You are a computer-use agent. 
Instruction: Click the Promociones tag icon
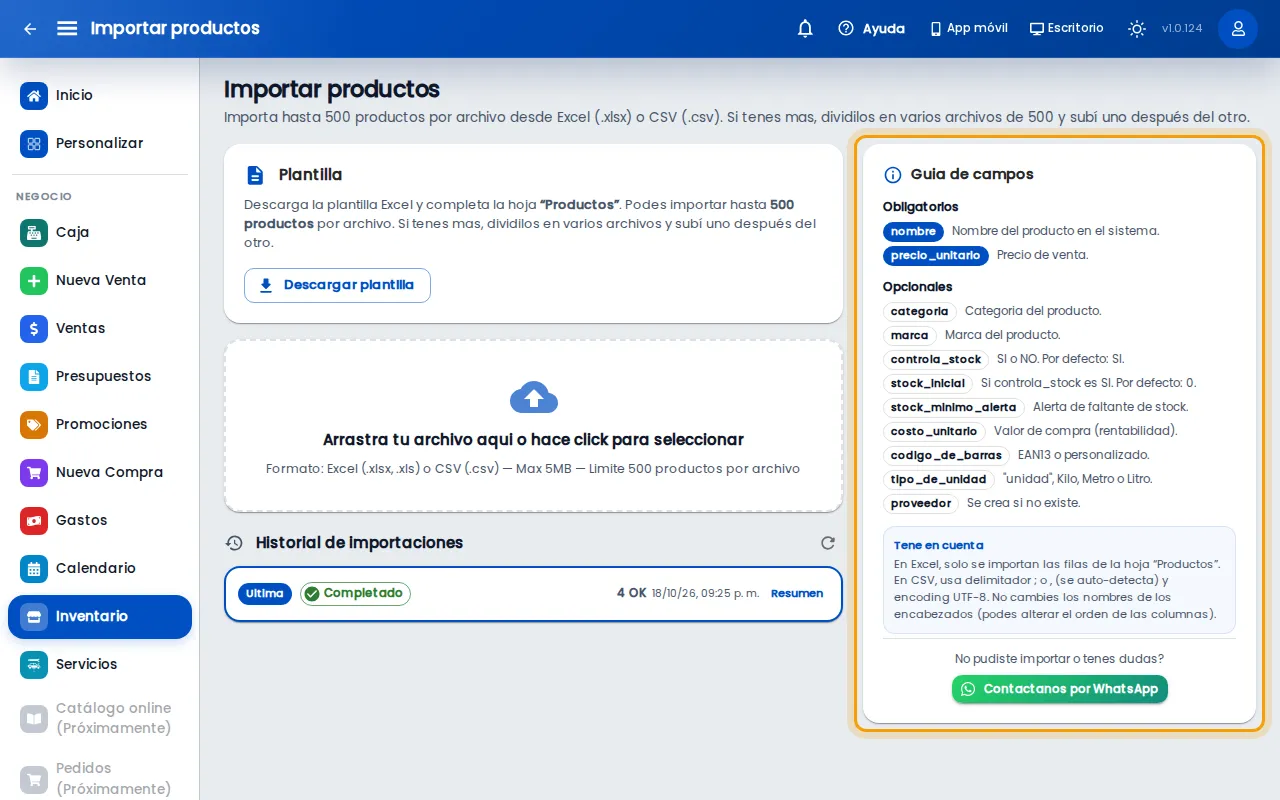tap(34, 425)
